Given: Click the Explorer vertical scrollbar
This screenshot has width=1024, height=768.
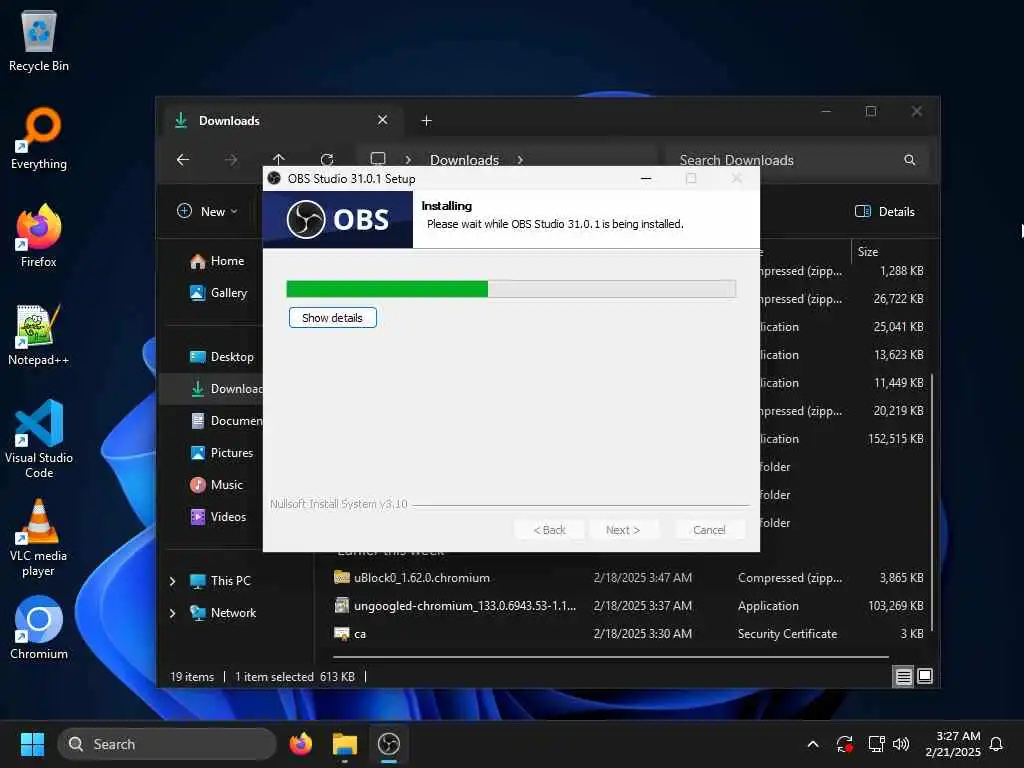Looking at the screenshot, I should coord(932,503).
